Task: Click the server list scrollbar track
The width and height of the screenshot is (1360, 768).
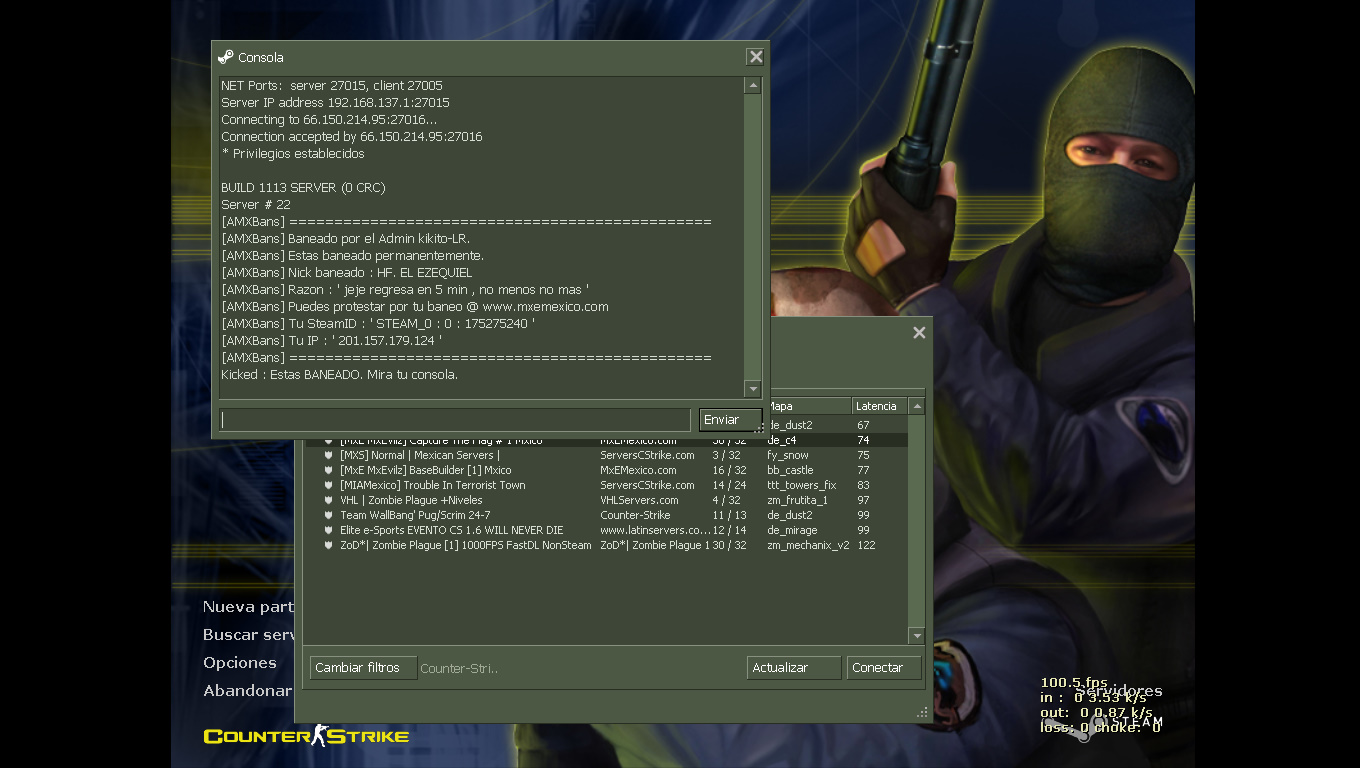Action: pyautogui.click(x=917, y=521)
